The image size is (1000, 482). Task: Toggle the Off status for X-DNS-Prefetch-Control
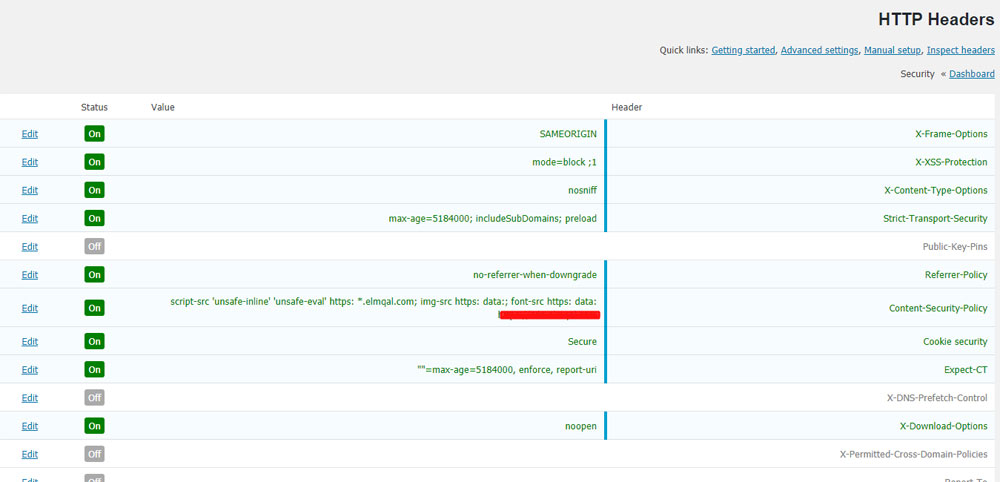coord(94,398)
